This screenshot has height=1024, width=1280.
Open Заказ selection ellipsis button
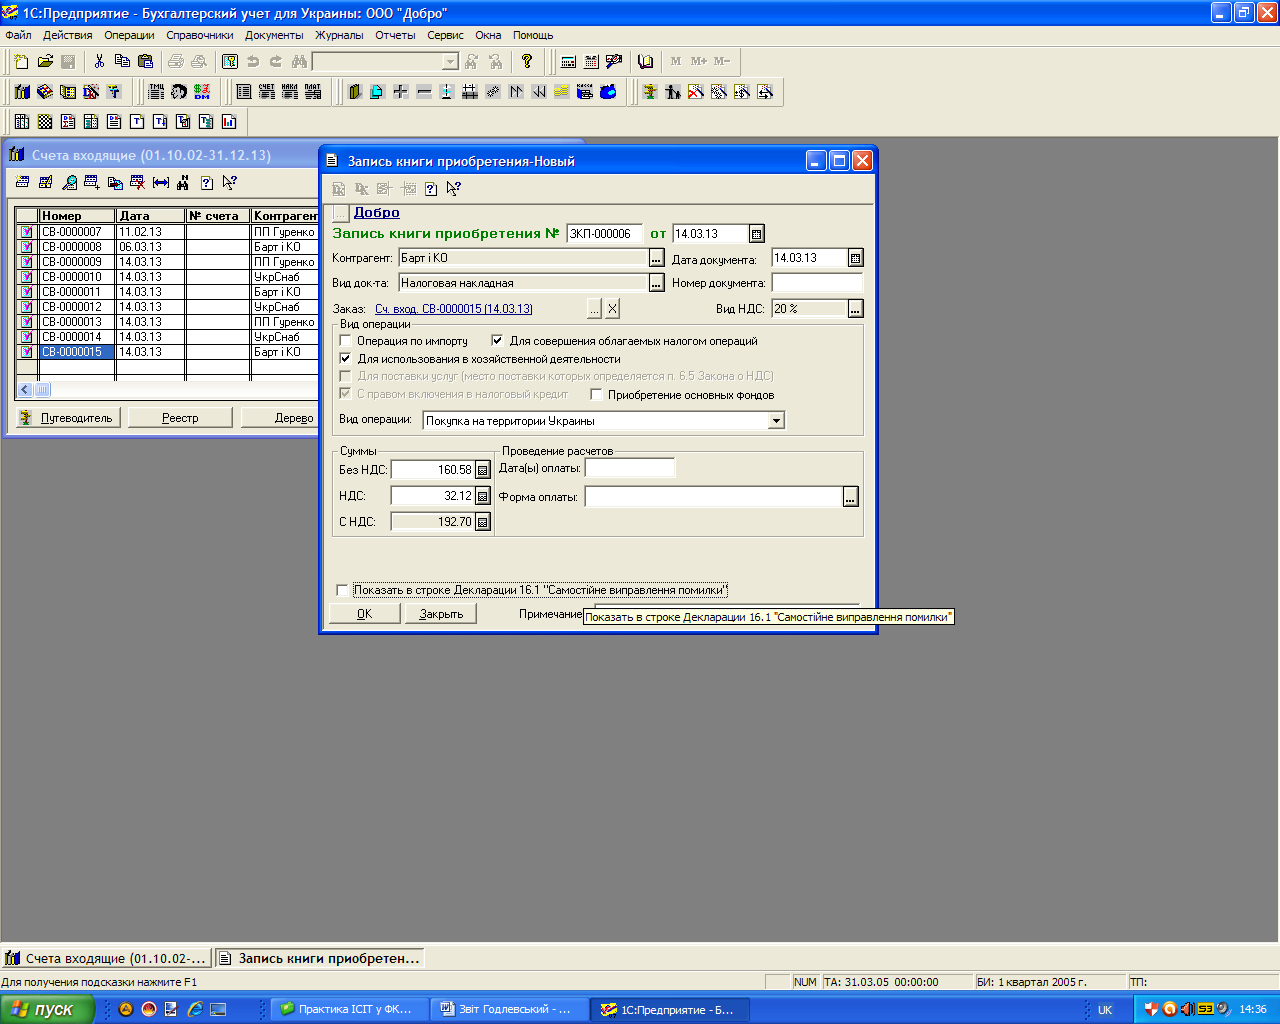594,309
